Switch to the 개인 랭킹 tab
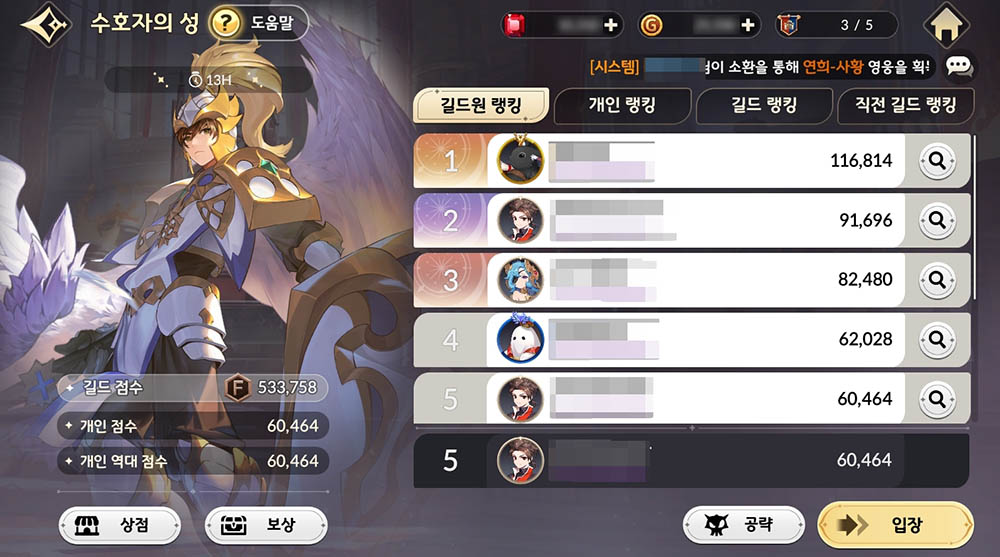The width and height of the screenshot is (1000, 557). (x=622, y=105)
